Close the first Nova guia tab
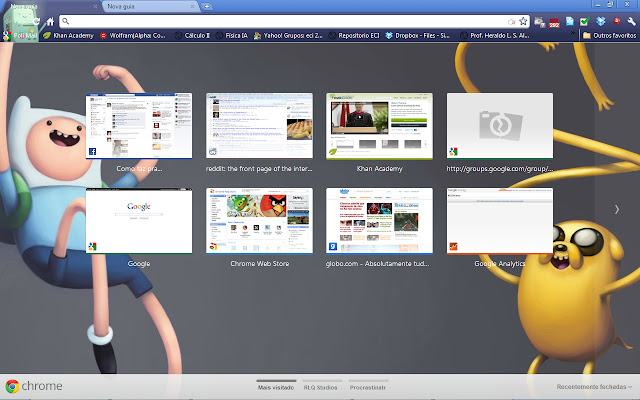 coord(95,7)
